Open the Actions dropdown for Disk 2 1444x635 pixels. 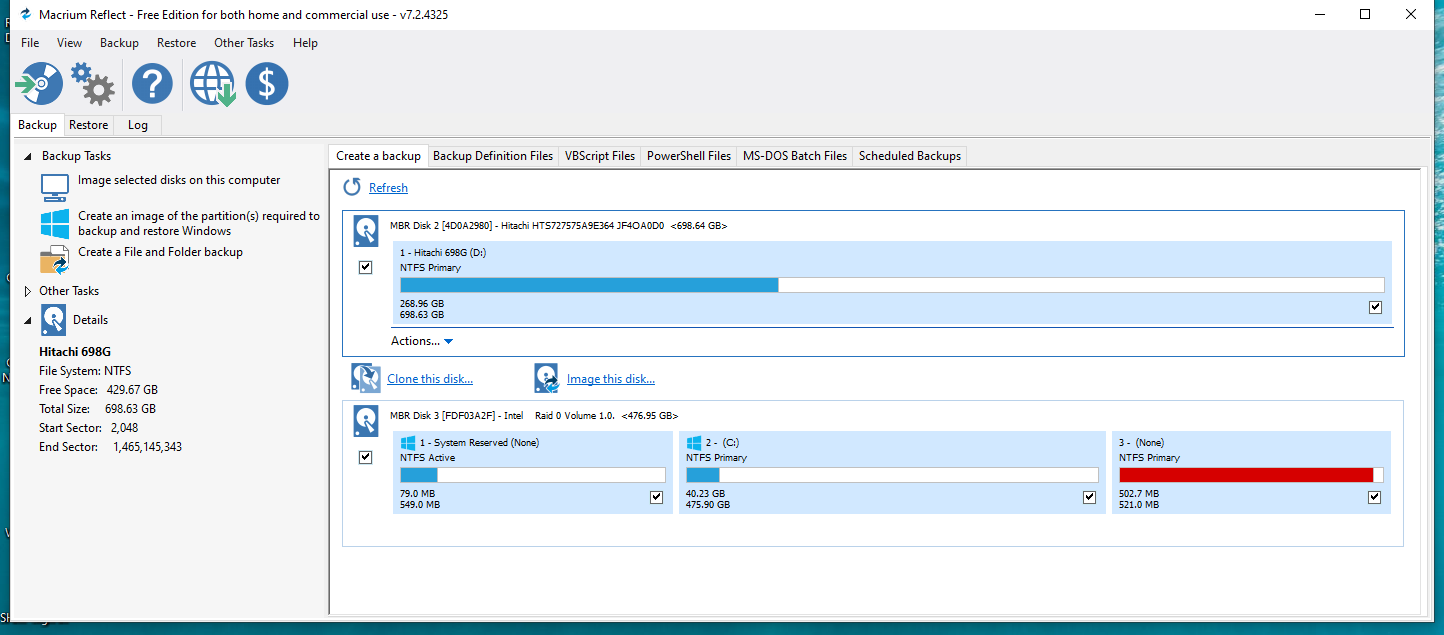(422, 341)
